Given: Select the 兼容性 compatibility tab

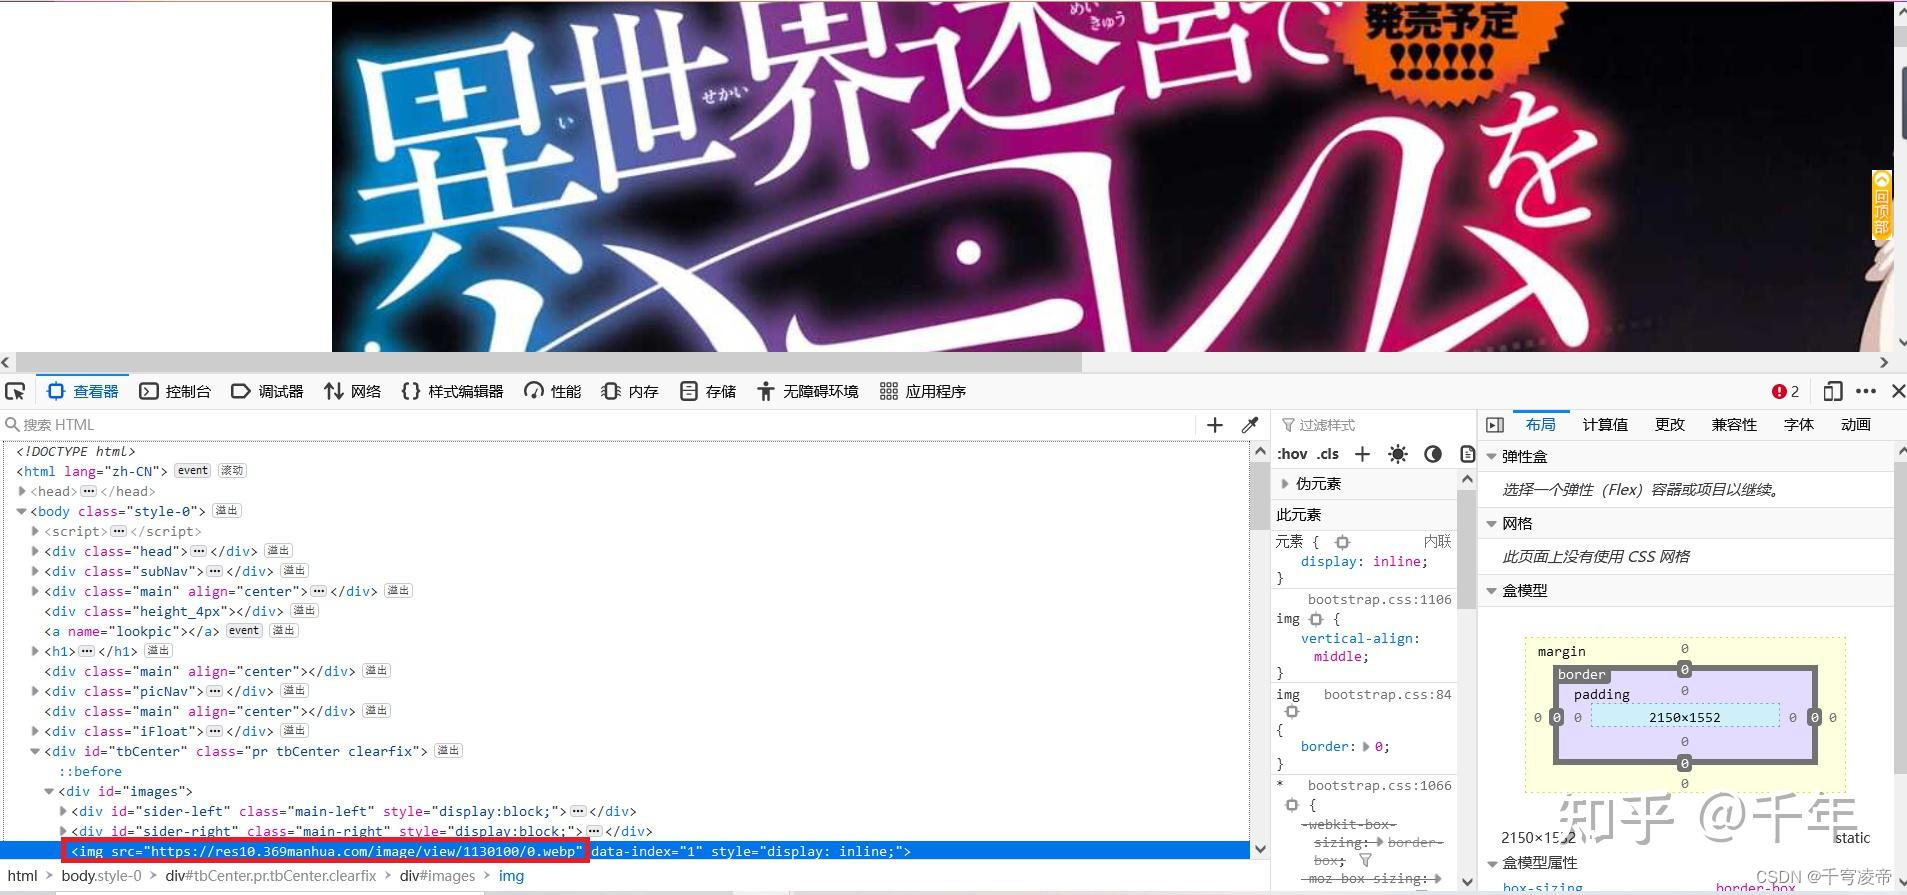Looking at the screenshot, I should click(1734, 425).
